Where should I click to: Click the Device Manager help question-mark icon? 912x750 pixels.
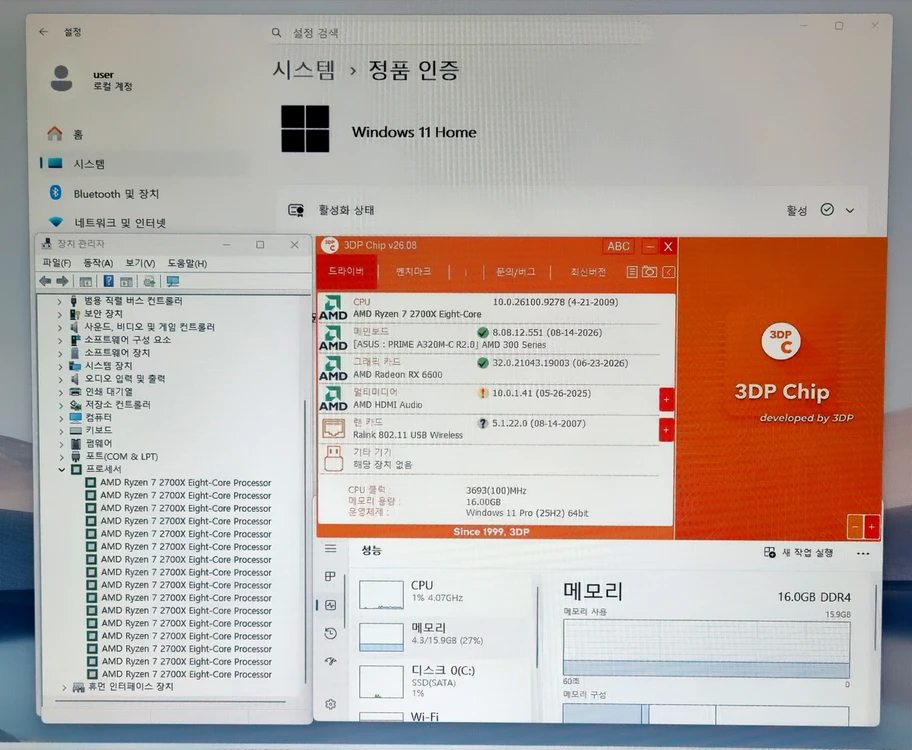tap(109, 281)
